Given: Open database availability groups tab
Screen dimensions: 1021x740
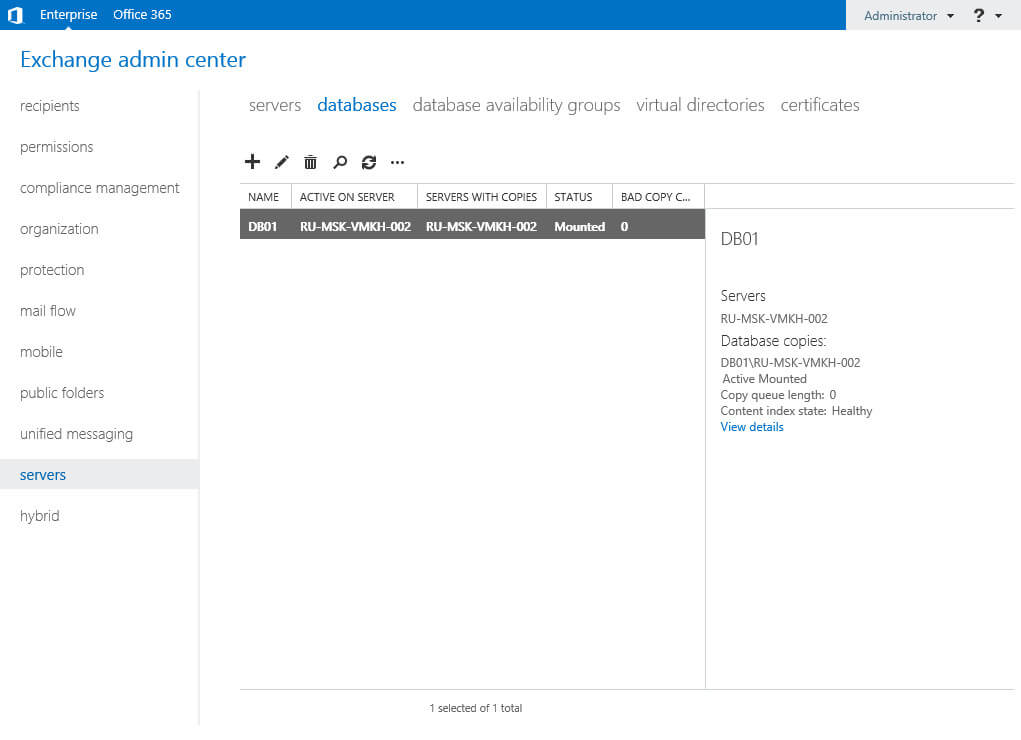Looking at the screenshot, I should [x=516, y=105].
